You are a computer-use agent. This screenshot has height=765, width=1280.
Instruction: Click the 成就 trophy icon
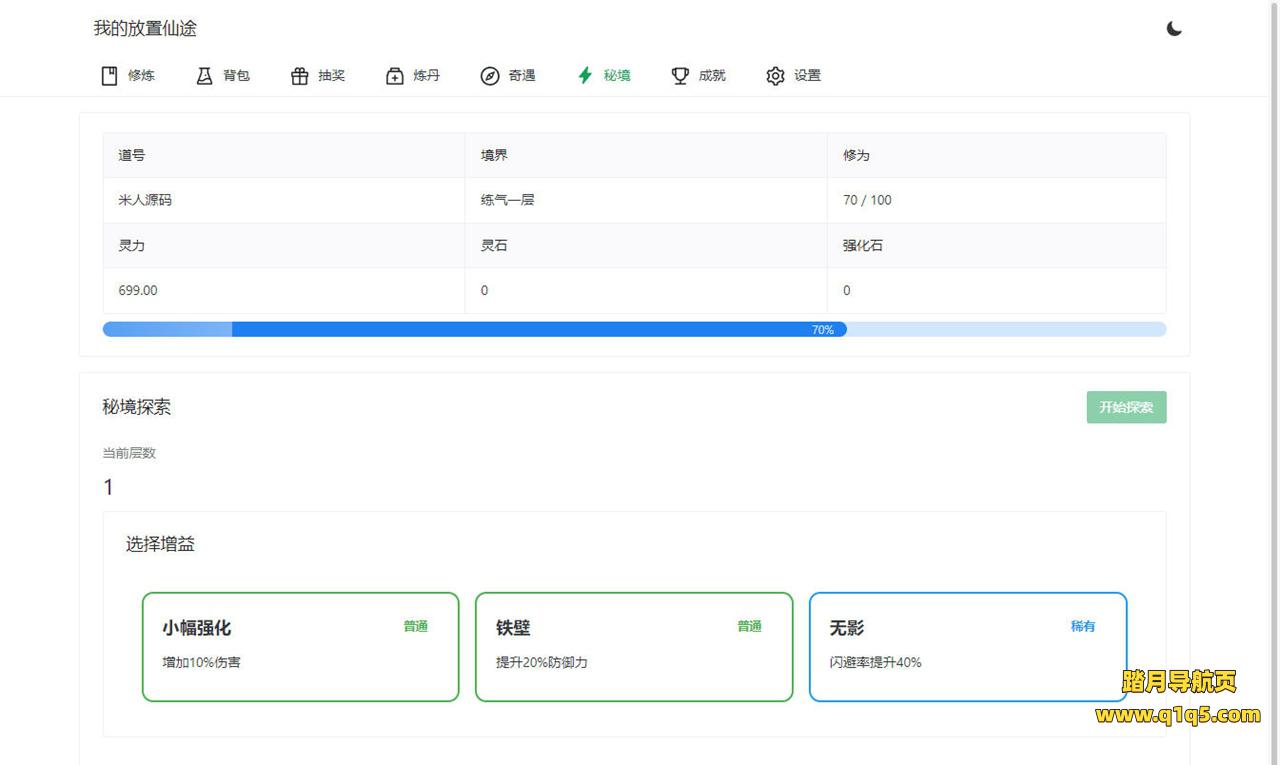(x=680, y=76)
